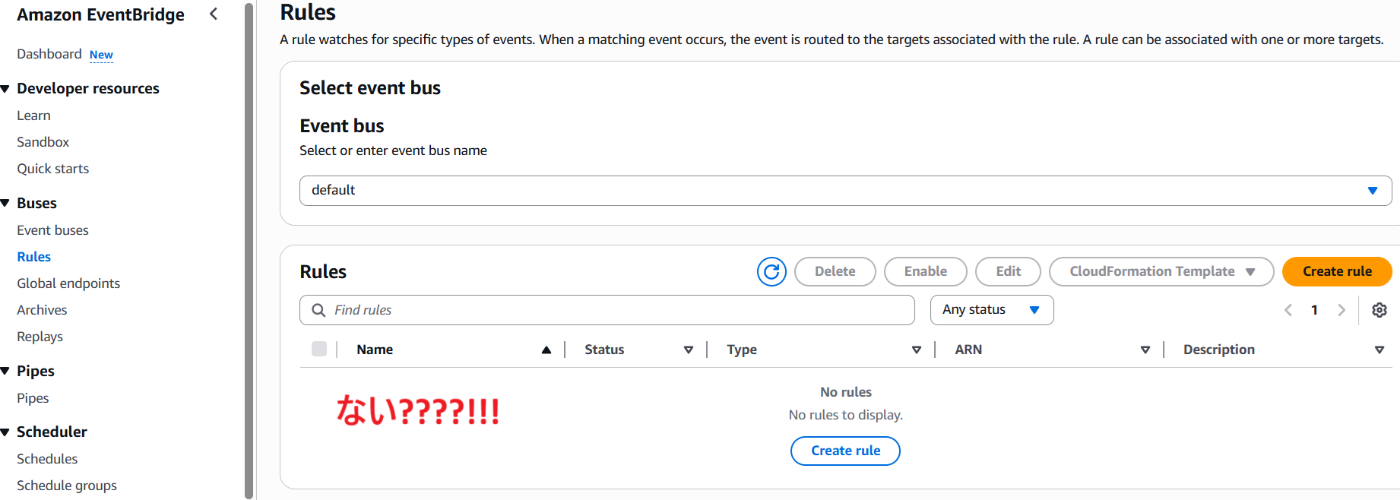Sort rules by Name column arrow
The image size is (1400, 500).
546,350
